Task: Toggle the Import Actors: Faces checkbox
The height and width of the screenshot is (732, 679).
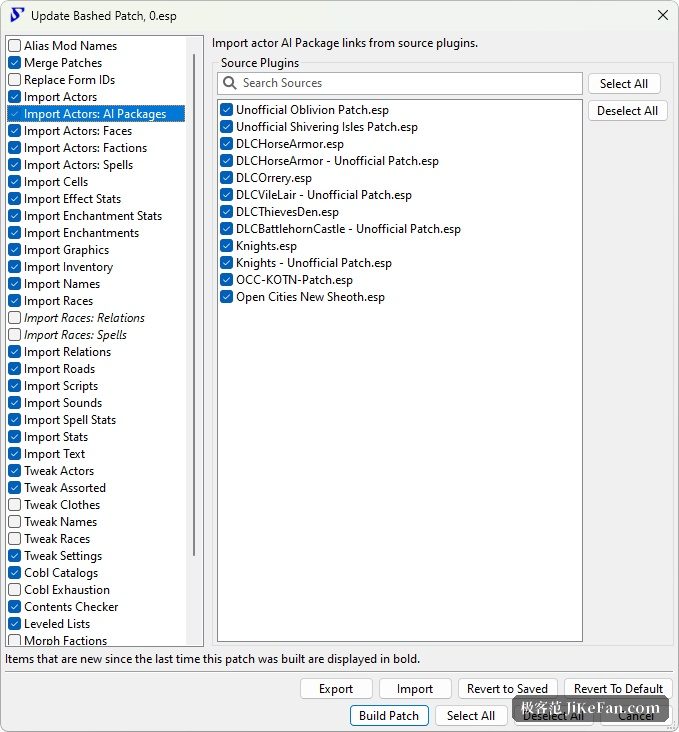Action: (x=15, y=131)
